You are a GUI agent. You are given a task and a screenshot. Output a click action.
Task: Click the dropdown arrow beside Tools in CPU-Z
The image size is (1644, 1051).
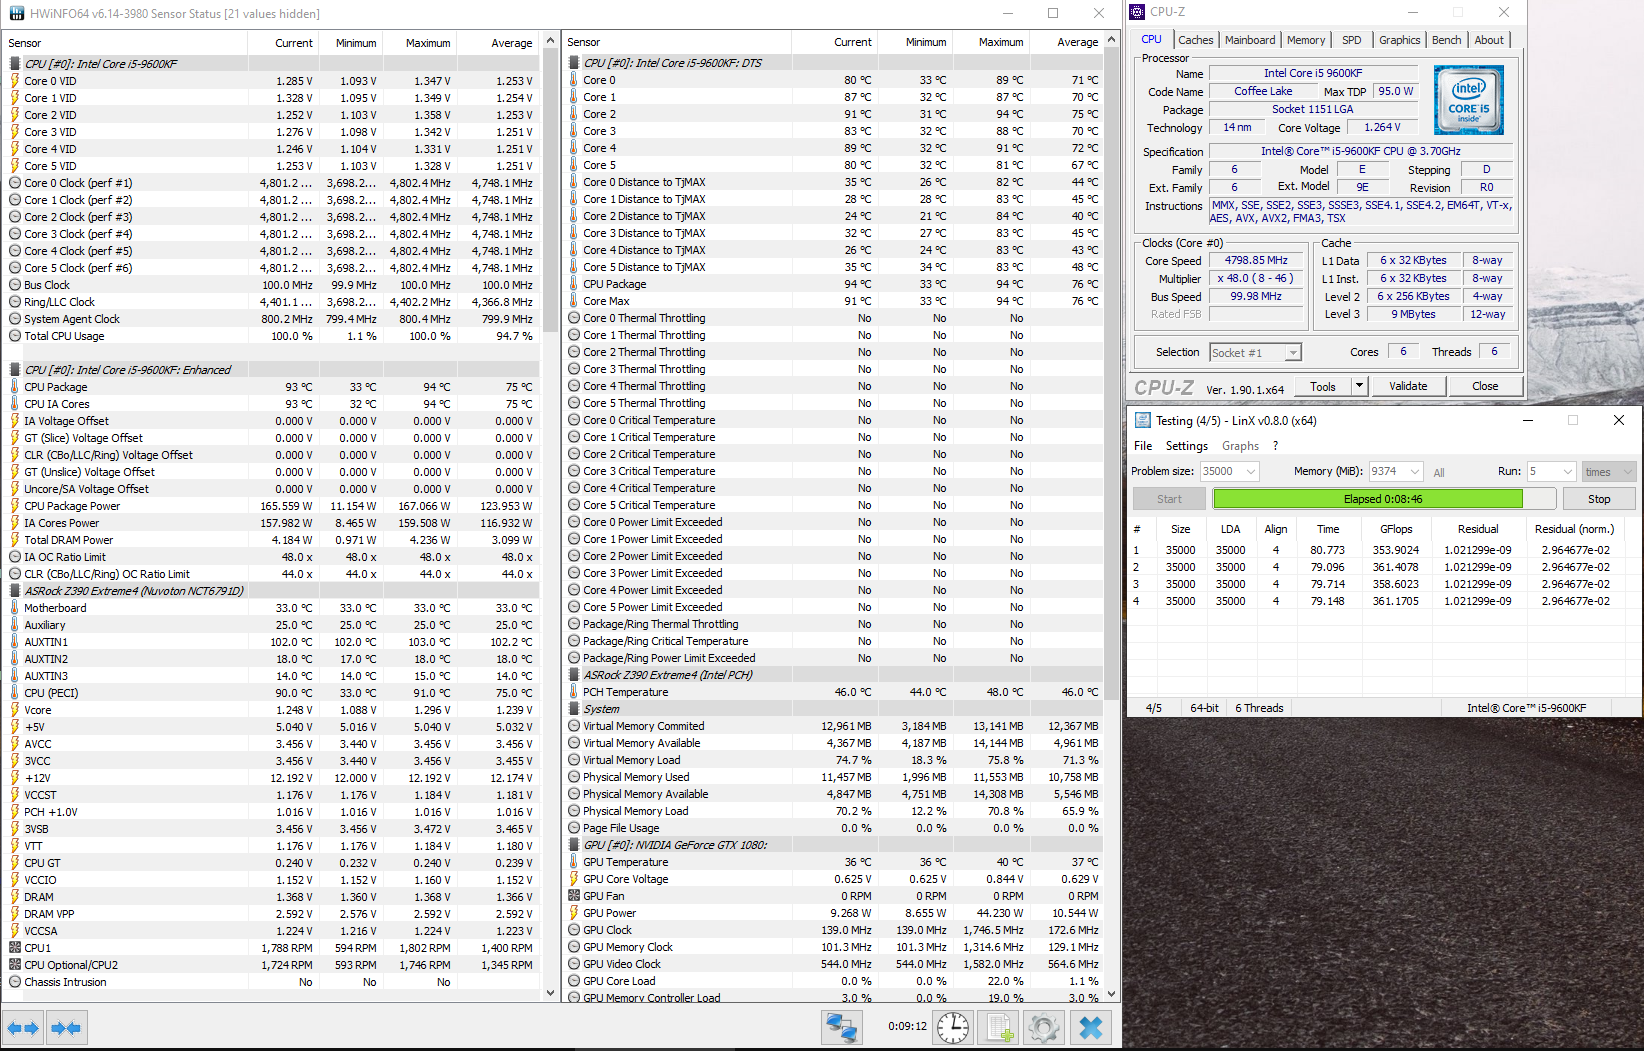coord(1359,386)
